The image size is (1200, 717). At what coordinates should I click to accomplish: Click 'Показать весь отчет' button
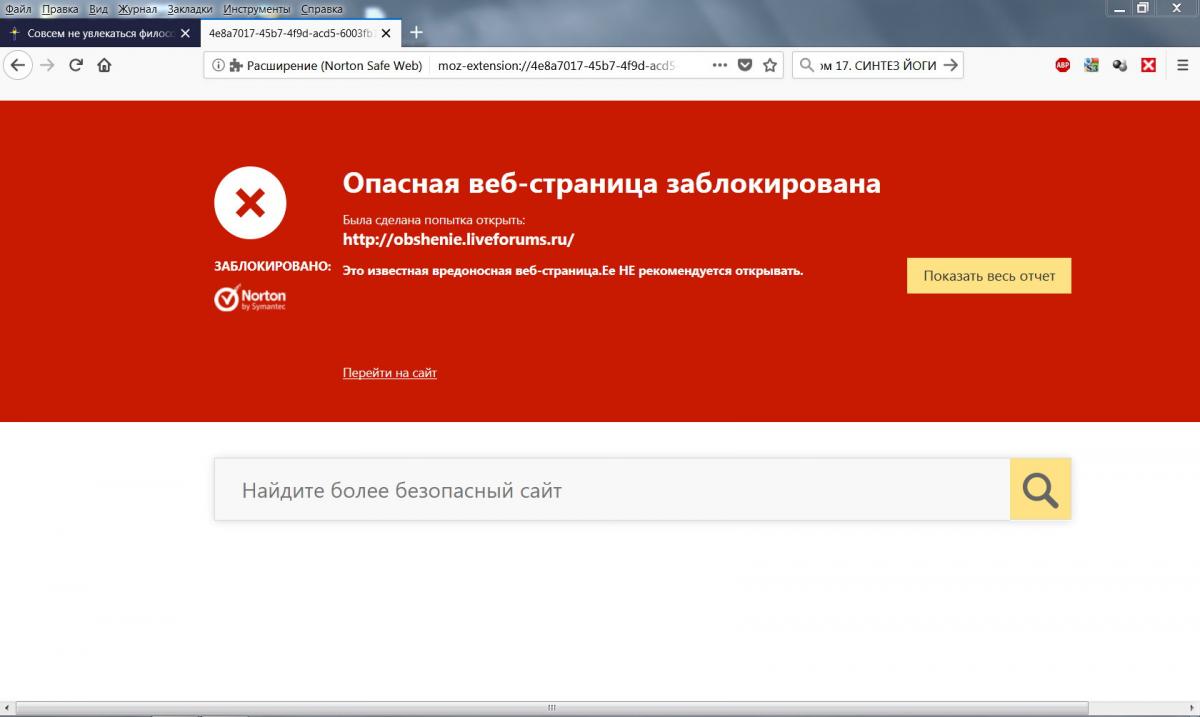click(988, 276)
